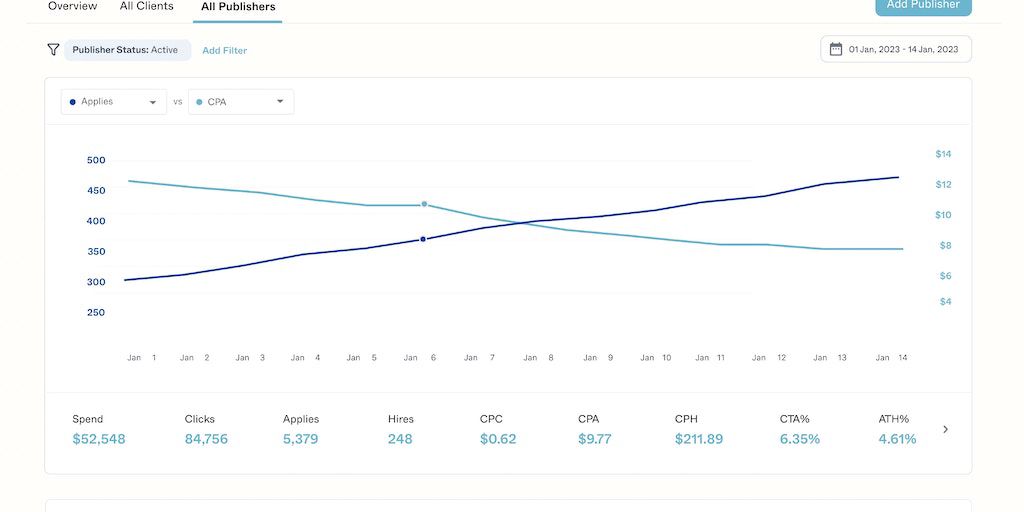This screenshot has height=512, width=1024.
Task: Select the CPH $211.89 metric
Action: tap(698, 430)
